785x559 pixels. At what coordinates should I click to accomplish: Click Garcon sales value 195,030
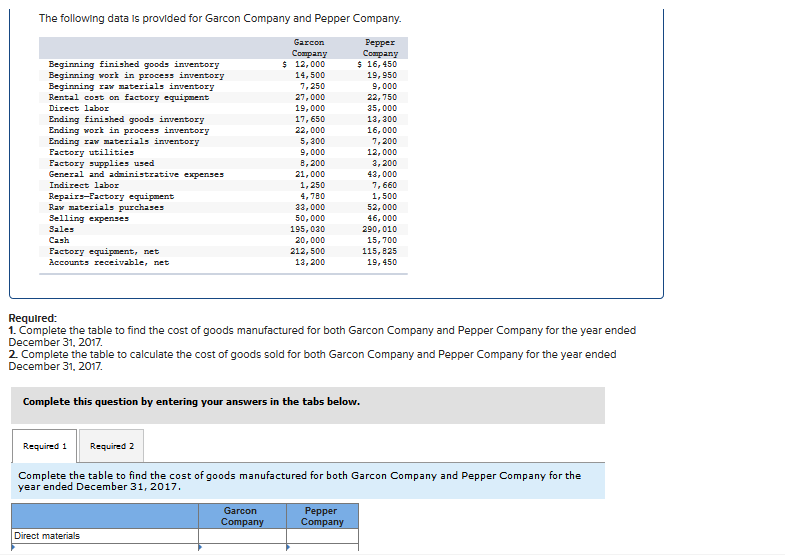pyautogui.click(x=307, y=230)
